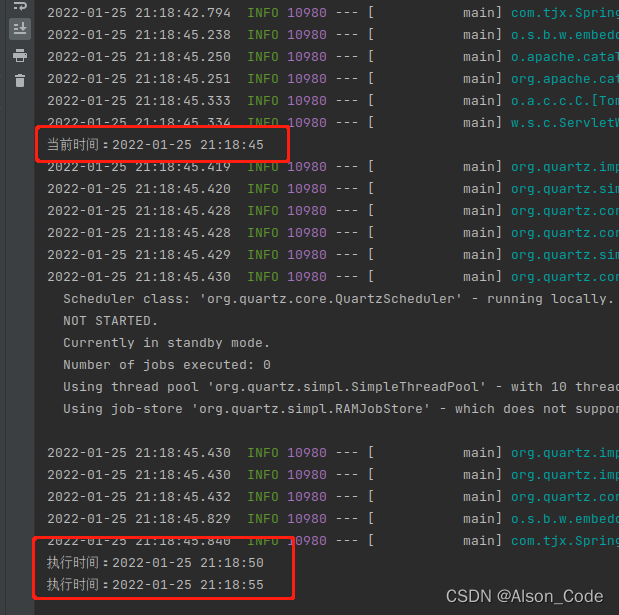Click the timestamp 21:18:45.432
Screen dimensions: 619x615
point(139,497)
